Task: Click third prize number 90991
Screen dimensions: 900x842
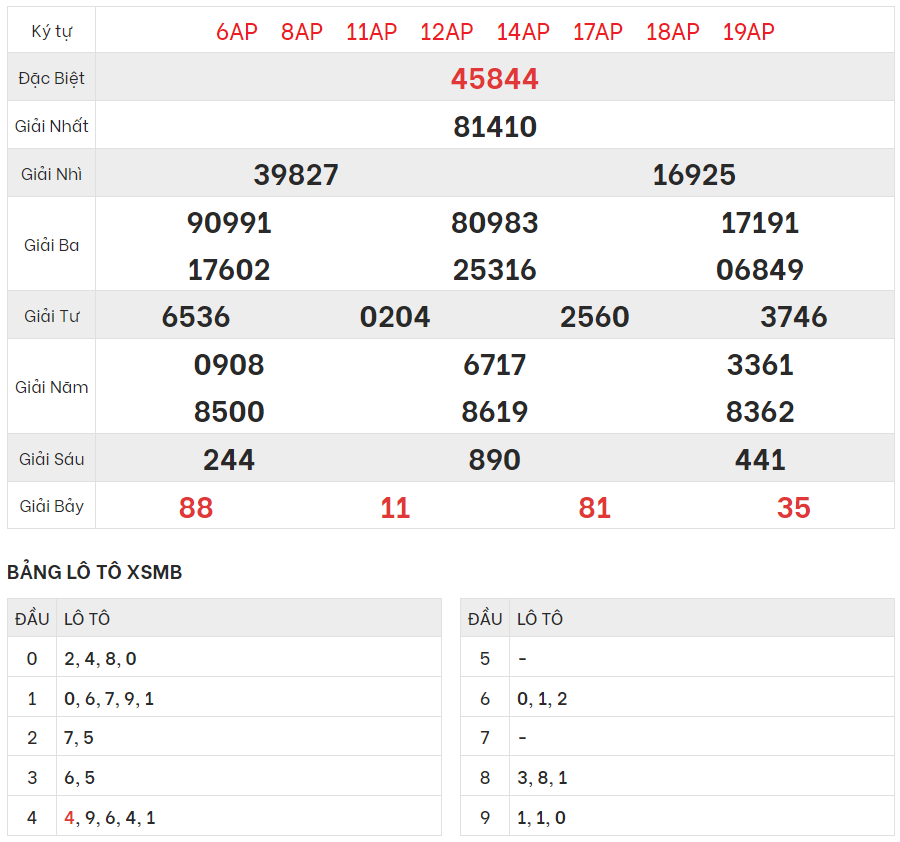Action: coord(229,223)
